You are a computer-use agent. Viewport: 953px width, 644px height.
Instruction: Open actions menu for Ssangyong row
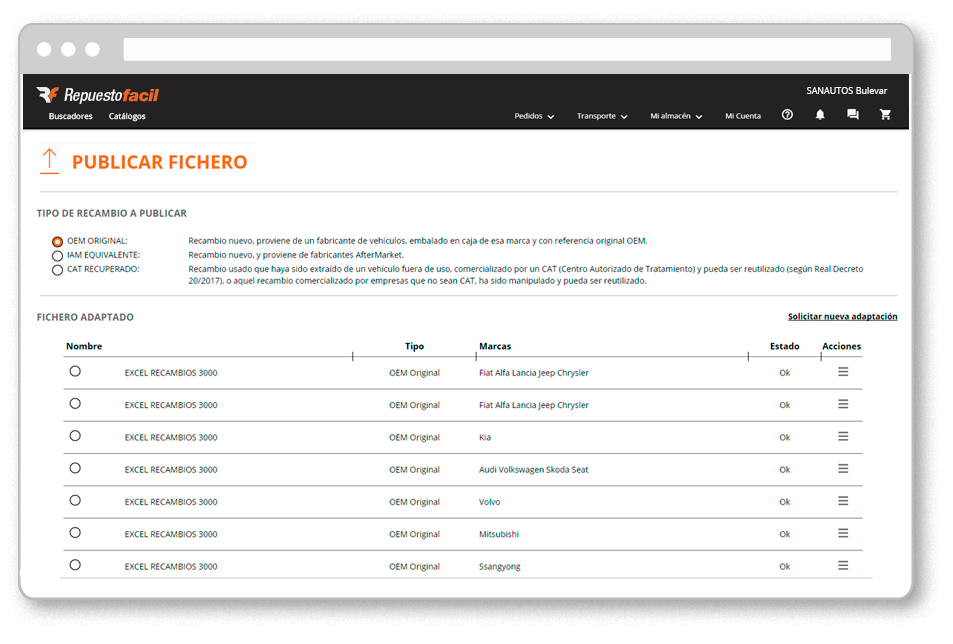click(x=843, y=565)
